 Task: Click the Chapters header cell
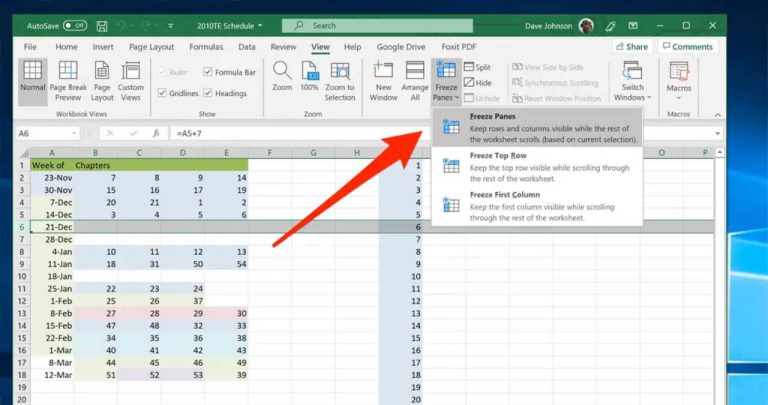(96, 166)
